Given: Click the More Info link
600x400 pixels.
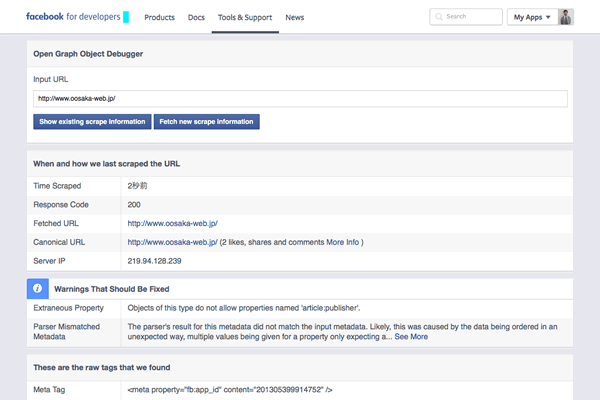Looking at the screenshot, I should 342,242.
